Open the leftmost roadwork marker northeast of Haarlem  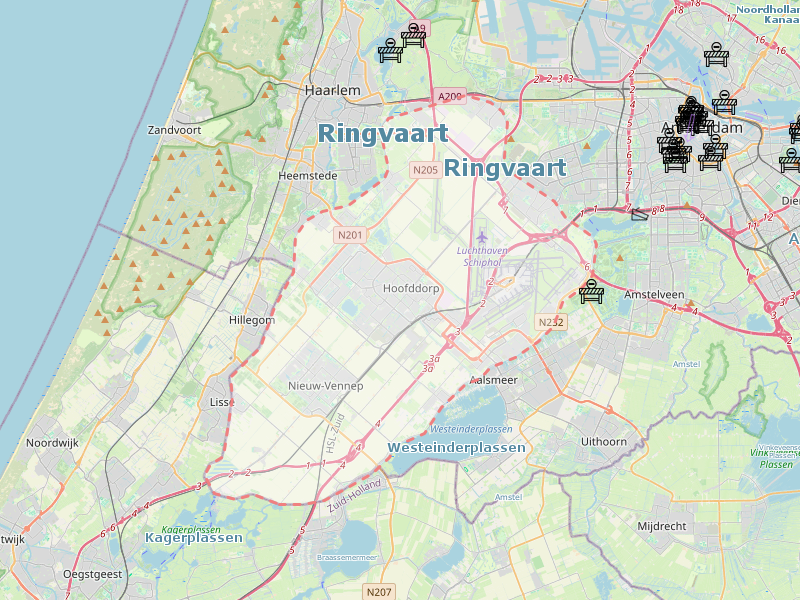(x=390, y=50)
